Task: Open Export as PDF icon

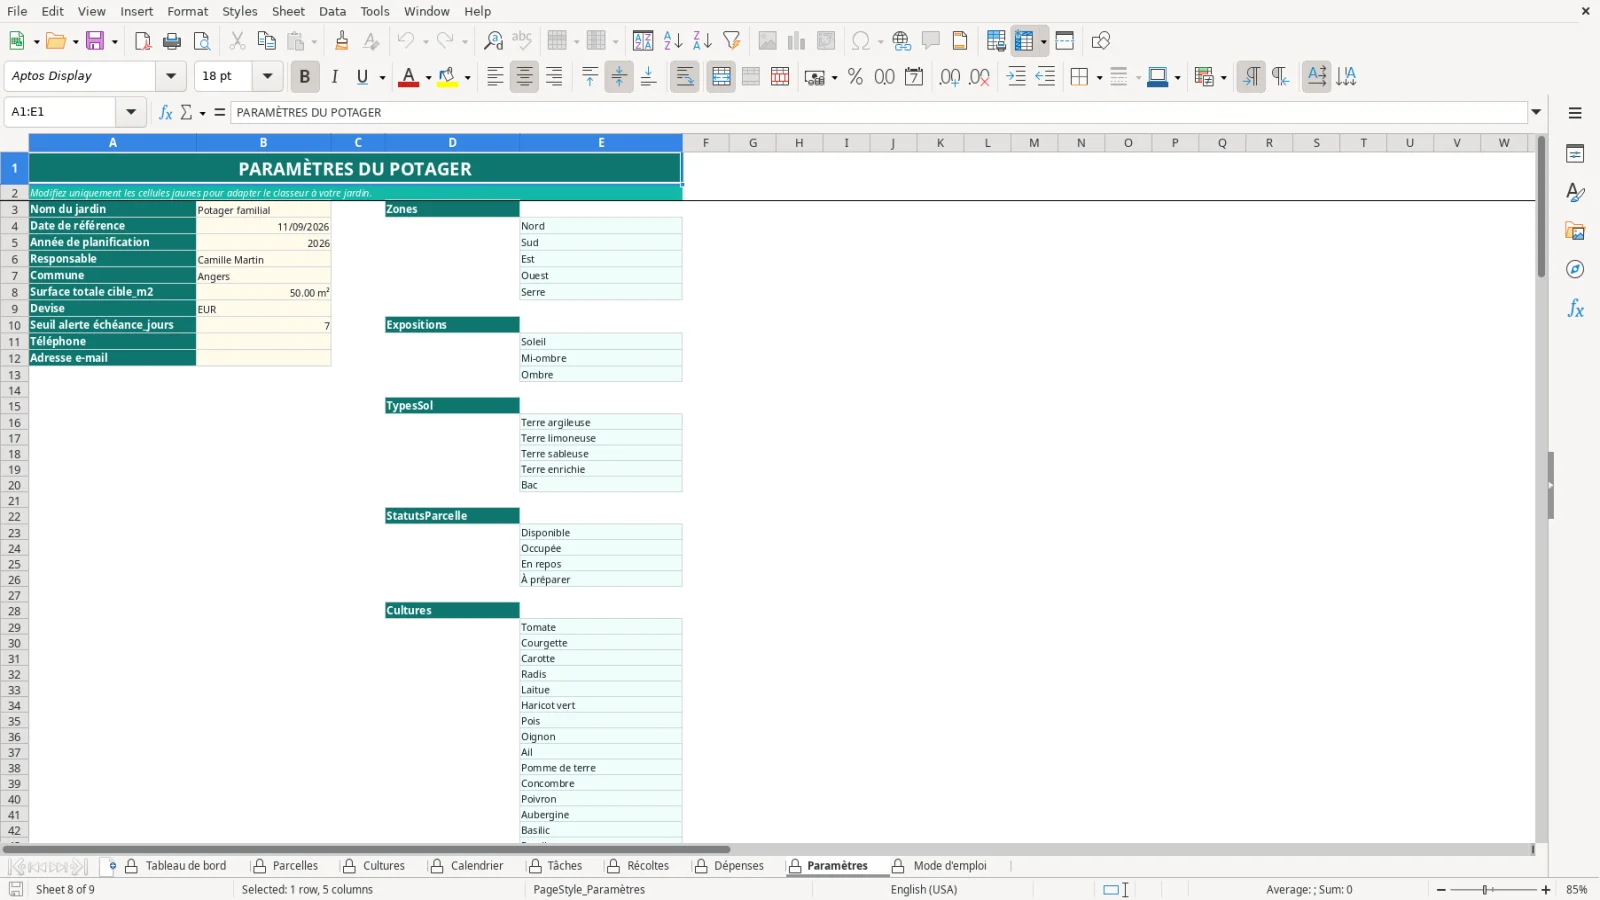Action: 143,41
